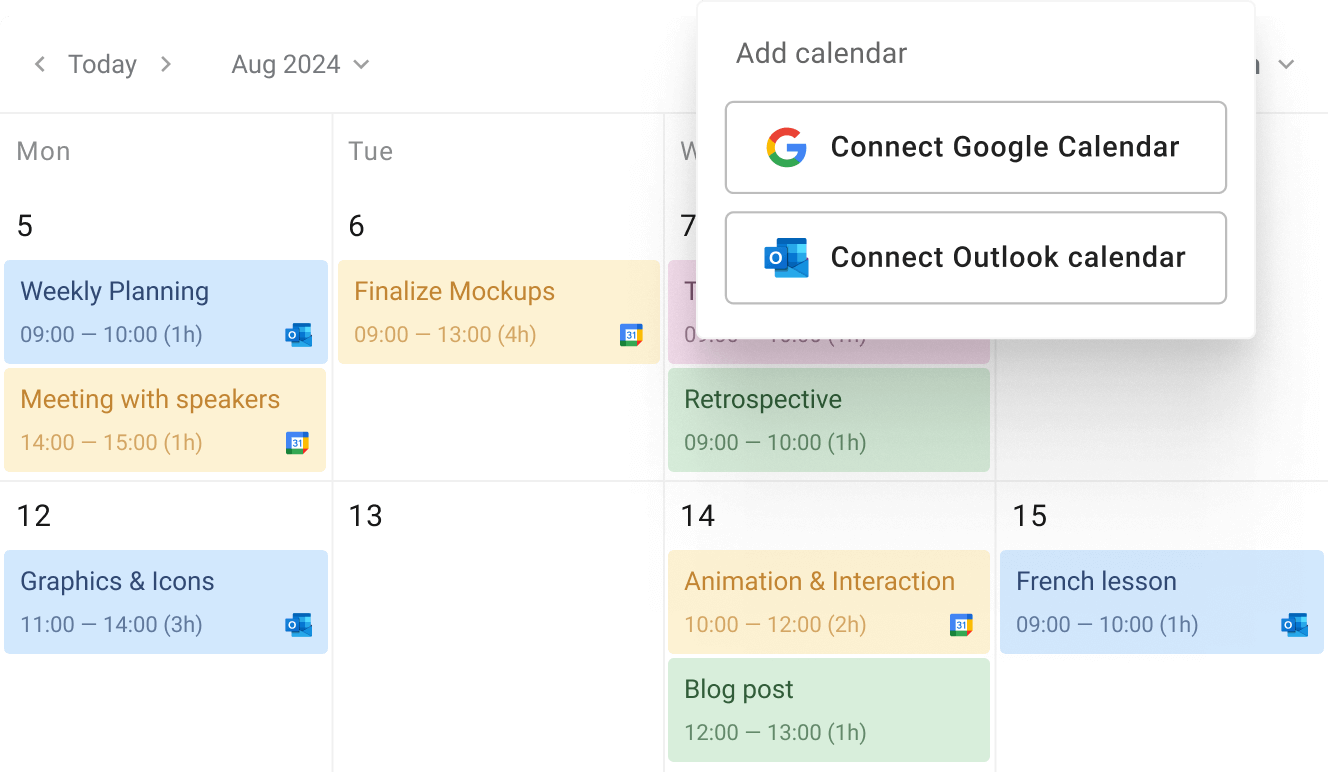Open the Blog post event on August 14
1328x772 pixels.
[828, 710]
